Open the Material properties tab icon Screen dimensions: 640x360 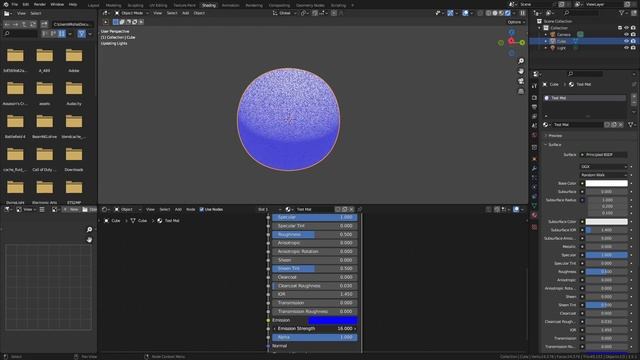(x=534, y=215)
